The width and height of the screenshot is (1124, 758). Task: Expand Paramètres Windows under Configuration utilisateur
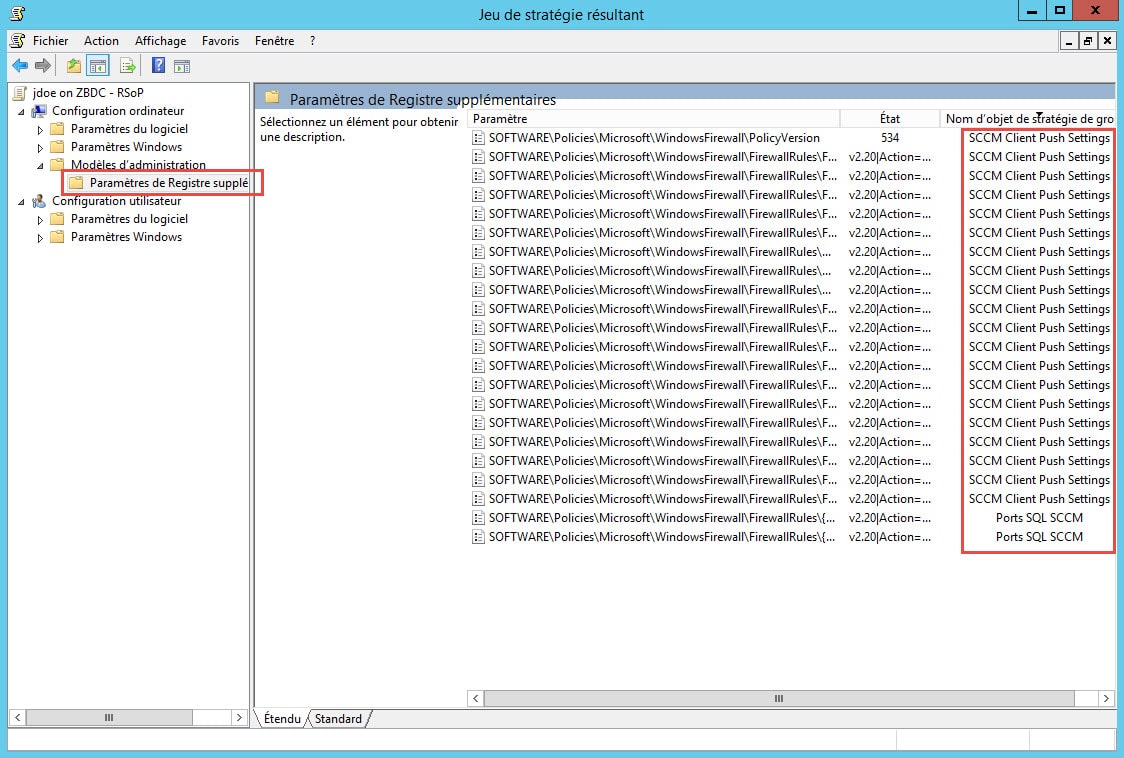pos(40,238)
